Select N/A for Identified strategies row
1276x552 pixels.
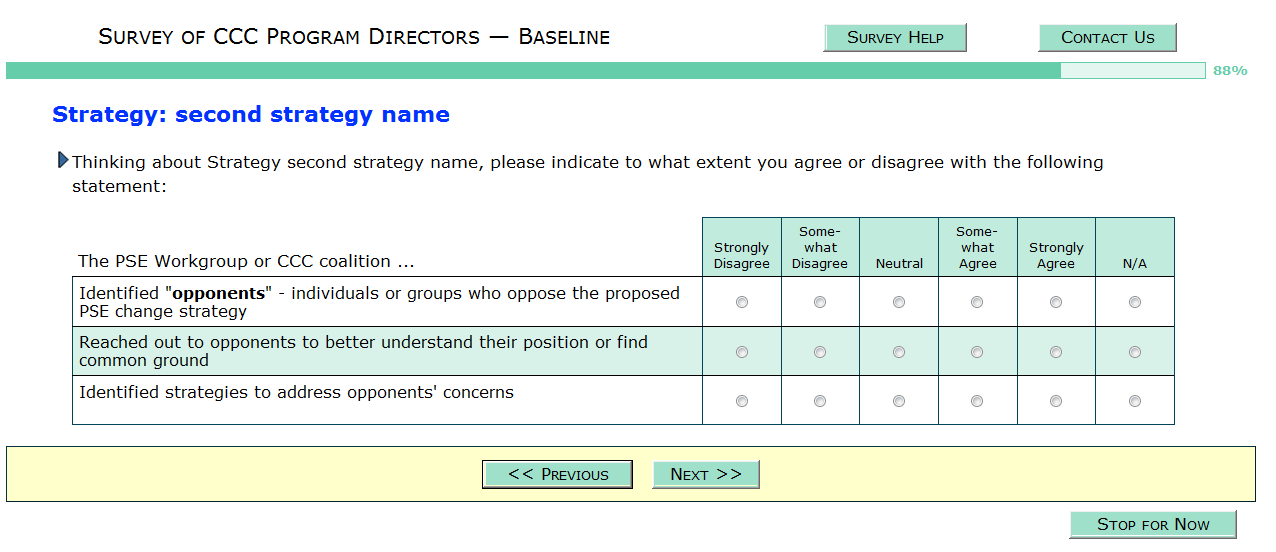pos(1135,401)
